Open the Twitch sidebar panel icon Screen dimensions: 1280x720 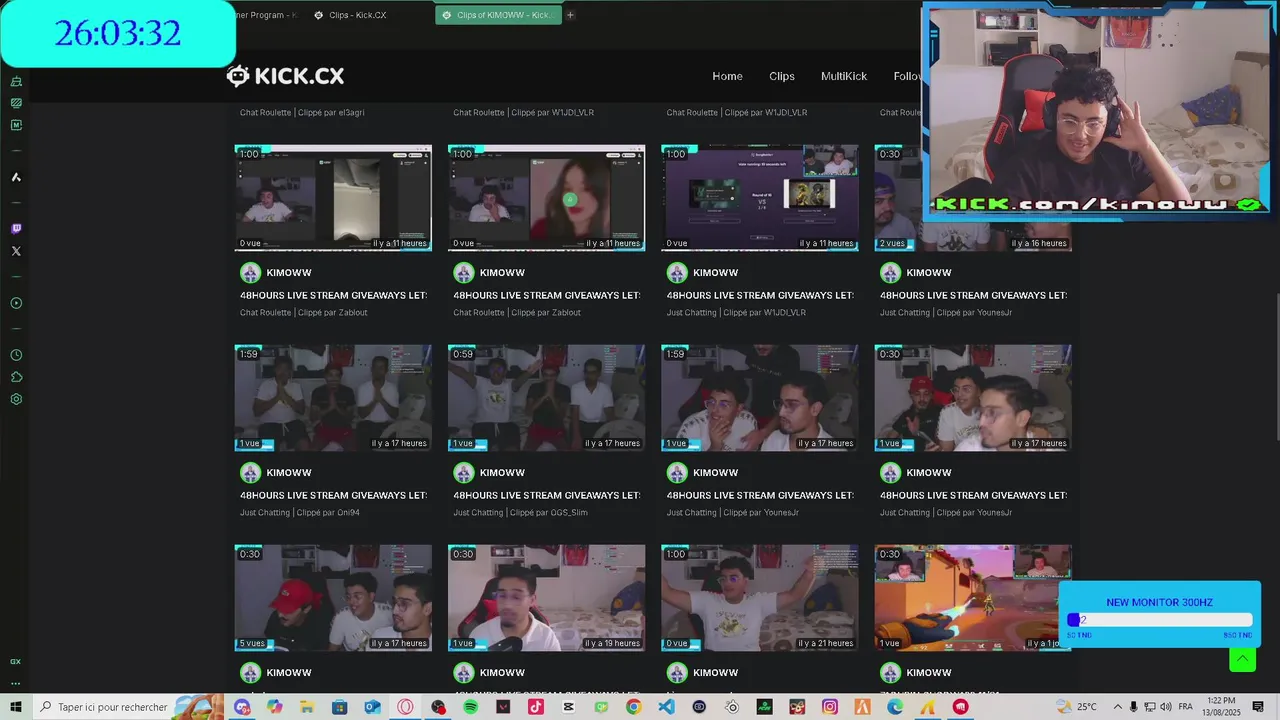16,229
